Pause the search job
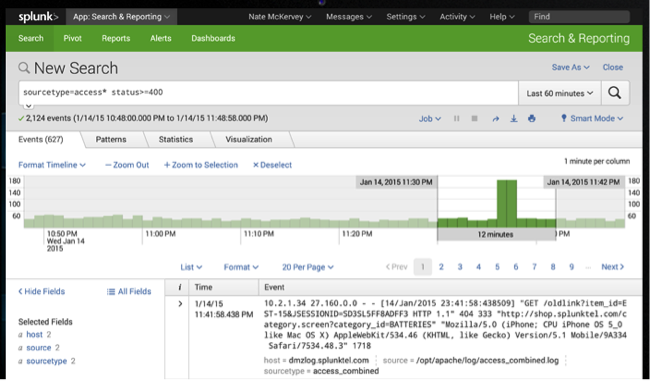This screenshot has height=382, width=650. coord(456,118)
